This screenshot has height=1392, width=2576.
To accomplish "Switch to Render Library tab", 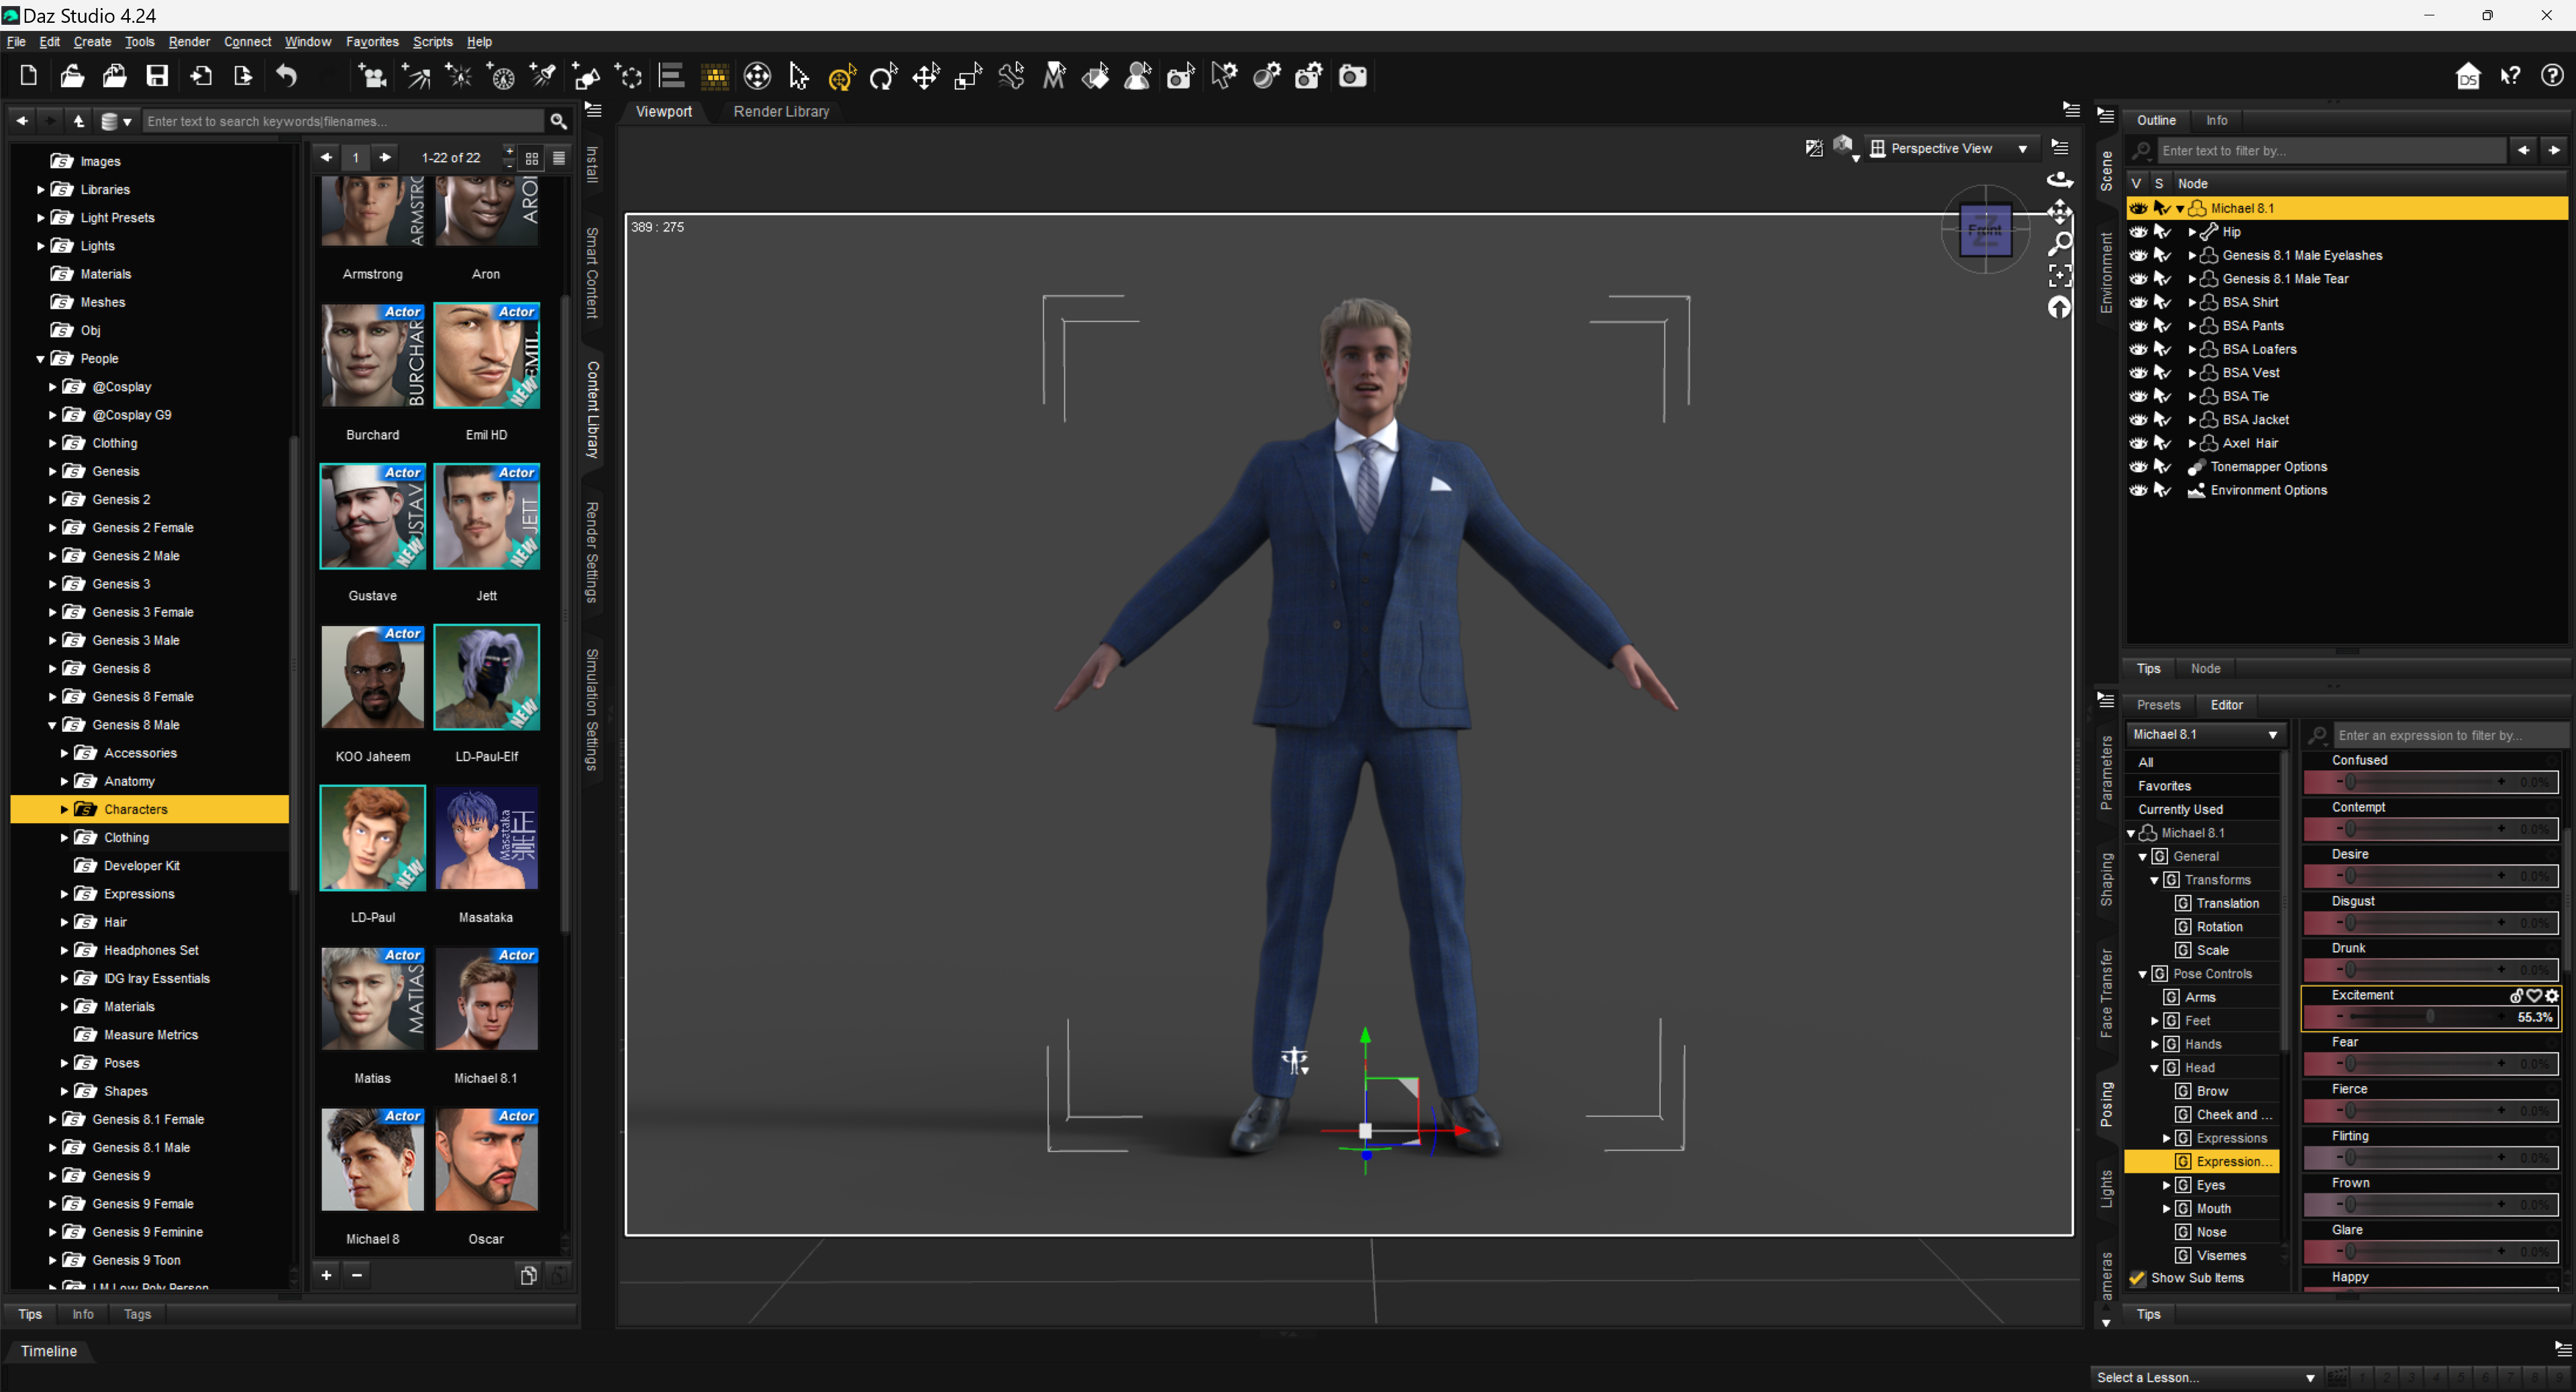I will point(781,111).
